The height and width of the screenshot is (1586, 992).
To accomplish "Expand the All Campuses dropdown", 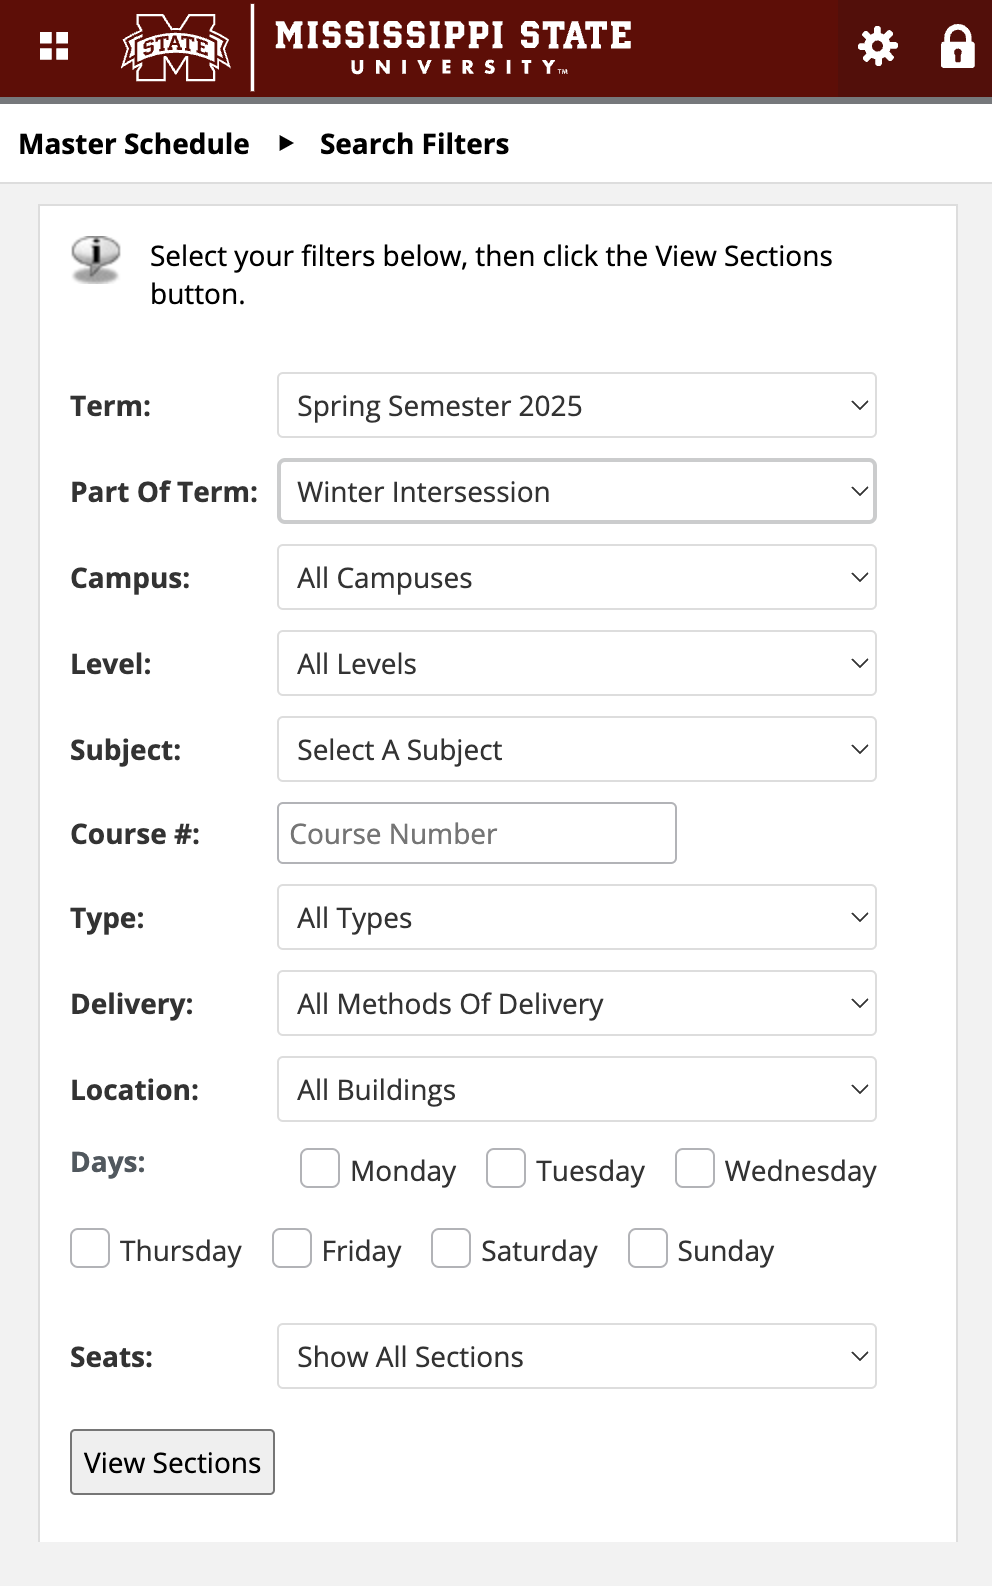I will [577, 578].
